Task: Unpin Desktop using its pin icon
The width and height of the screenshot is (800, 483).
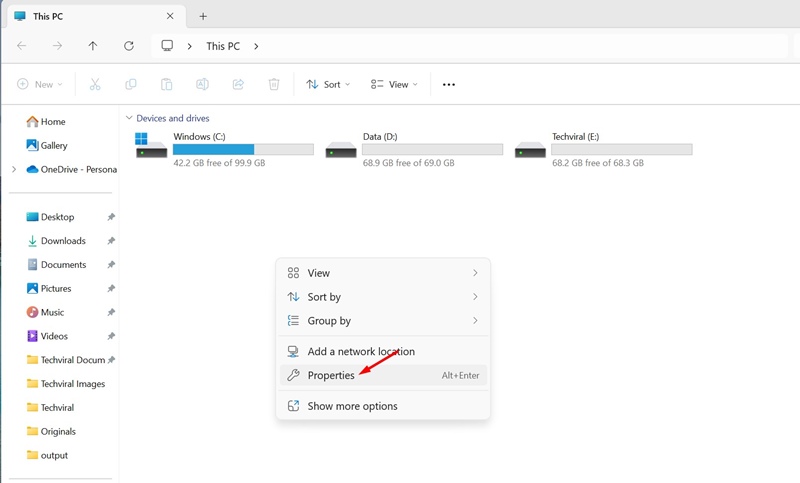Action: (x=111, y=217)
